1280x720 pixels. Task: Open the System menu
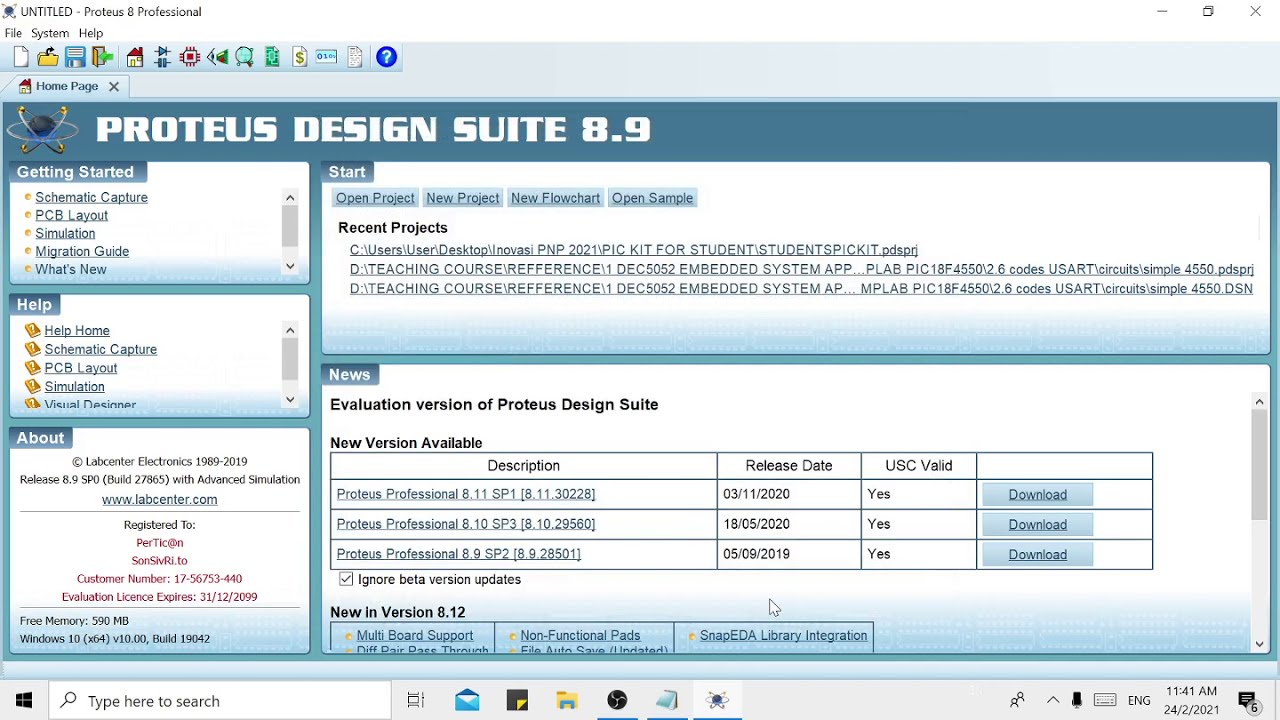[x=49, y=33]
